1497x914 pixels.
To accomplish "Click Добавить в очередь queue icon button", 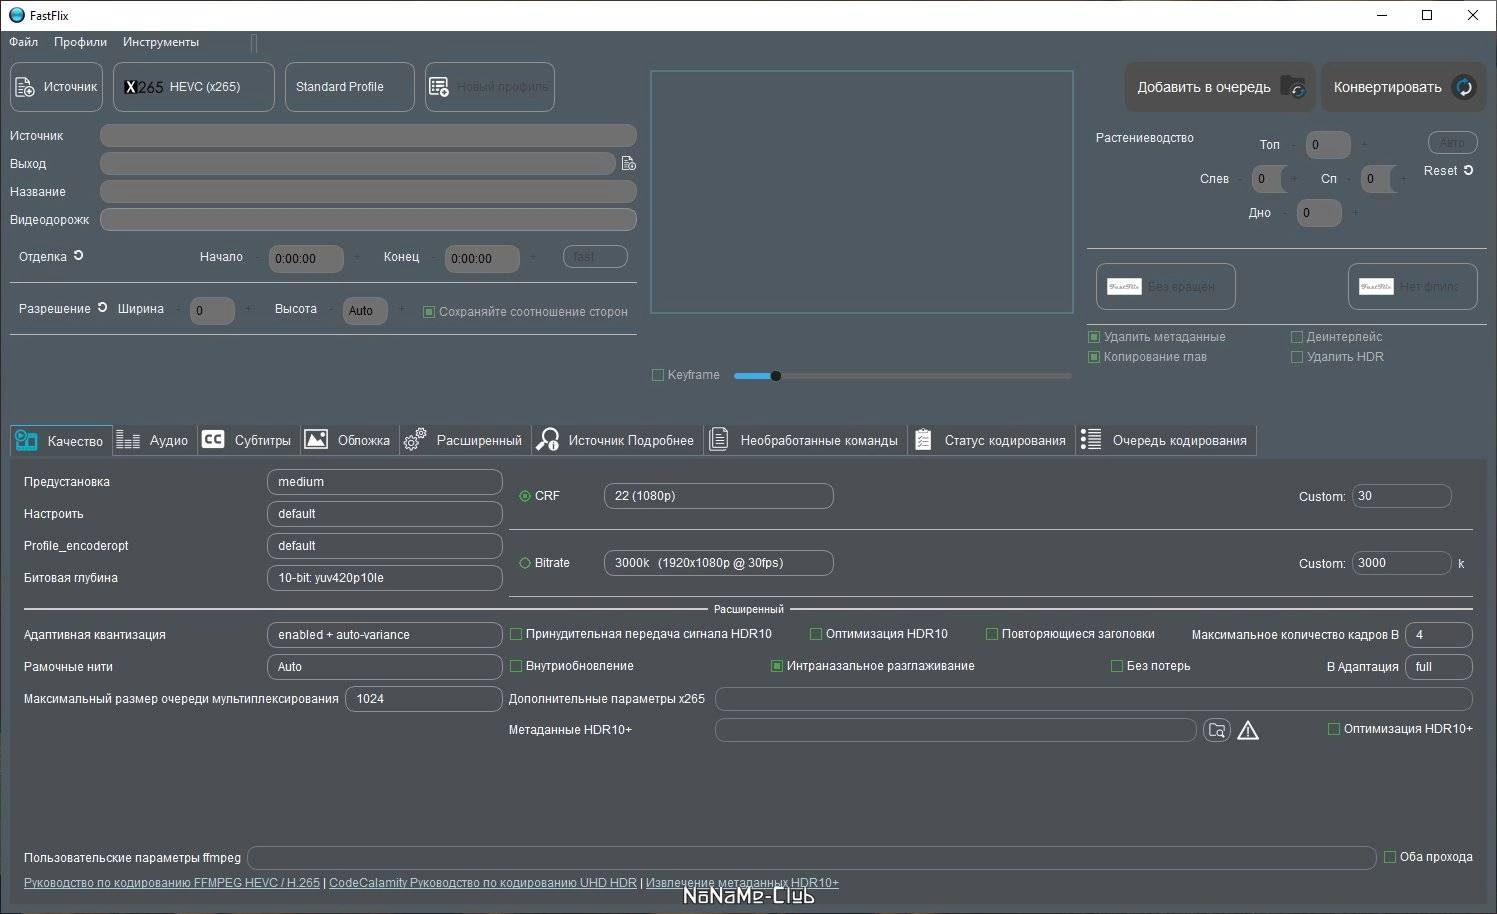I will point(1220,87).
